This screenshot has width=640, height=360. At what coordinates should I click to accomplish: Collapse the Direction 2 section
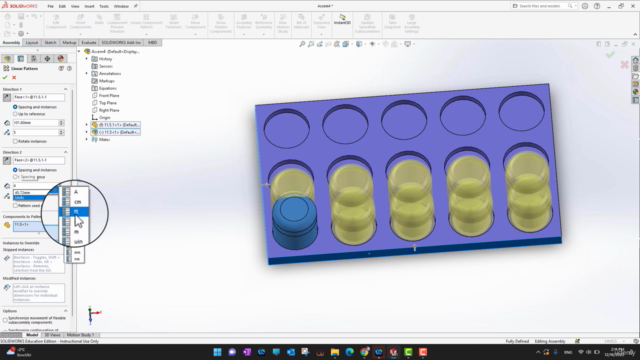65,152
